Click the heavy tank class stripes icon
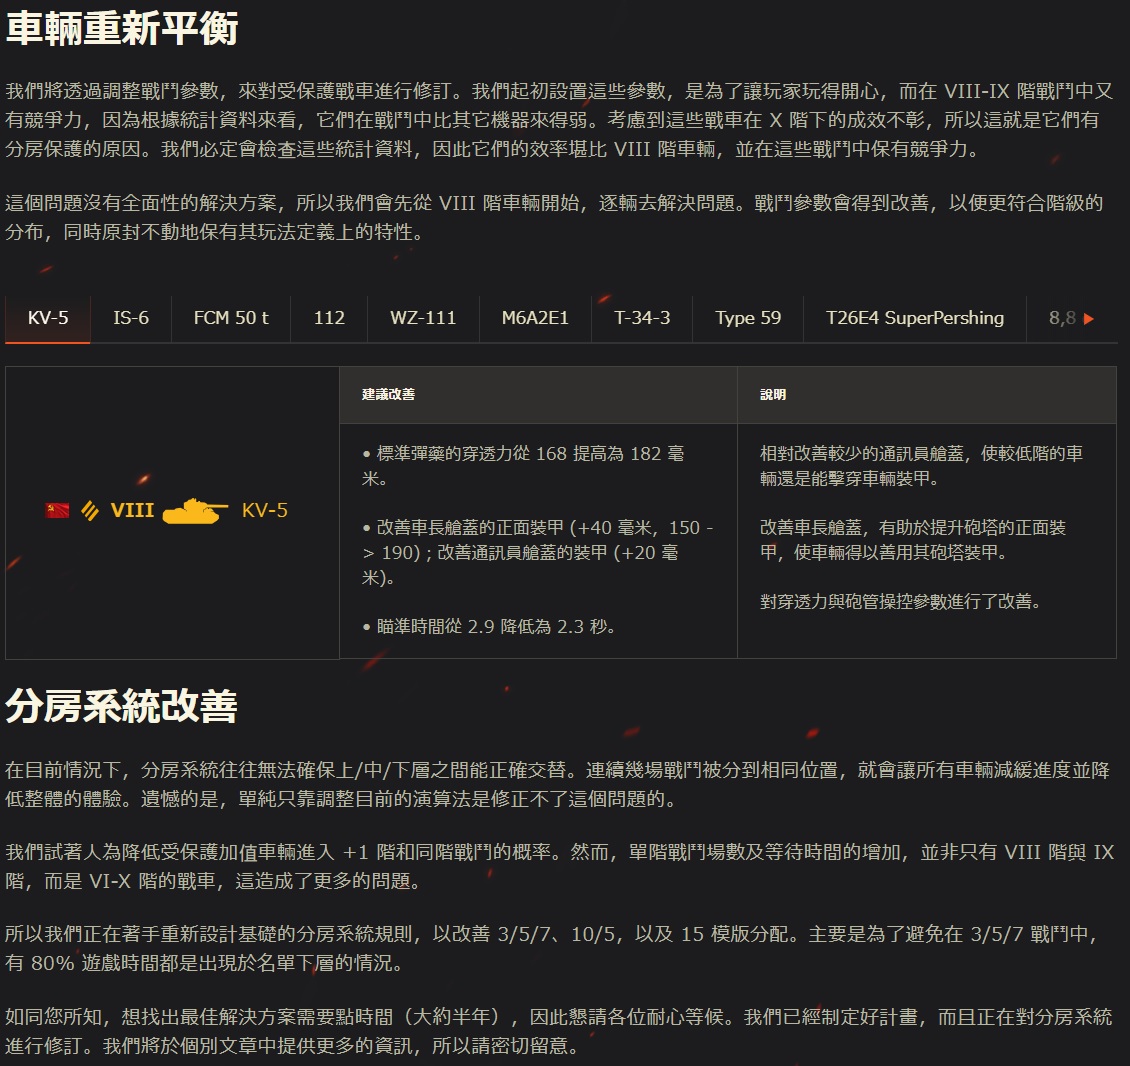The width and height of the screenshot is (1130, 1066). pyautogui.click(x=90, y=511)
